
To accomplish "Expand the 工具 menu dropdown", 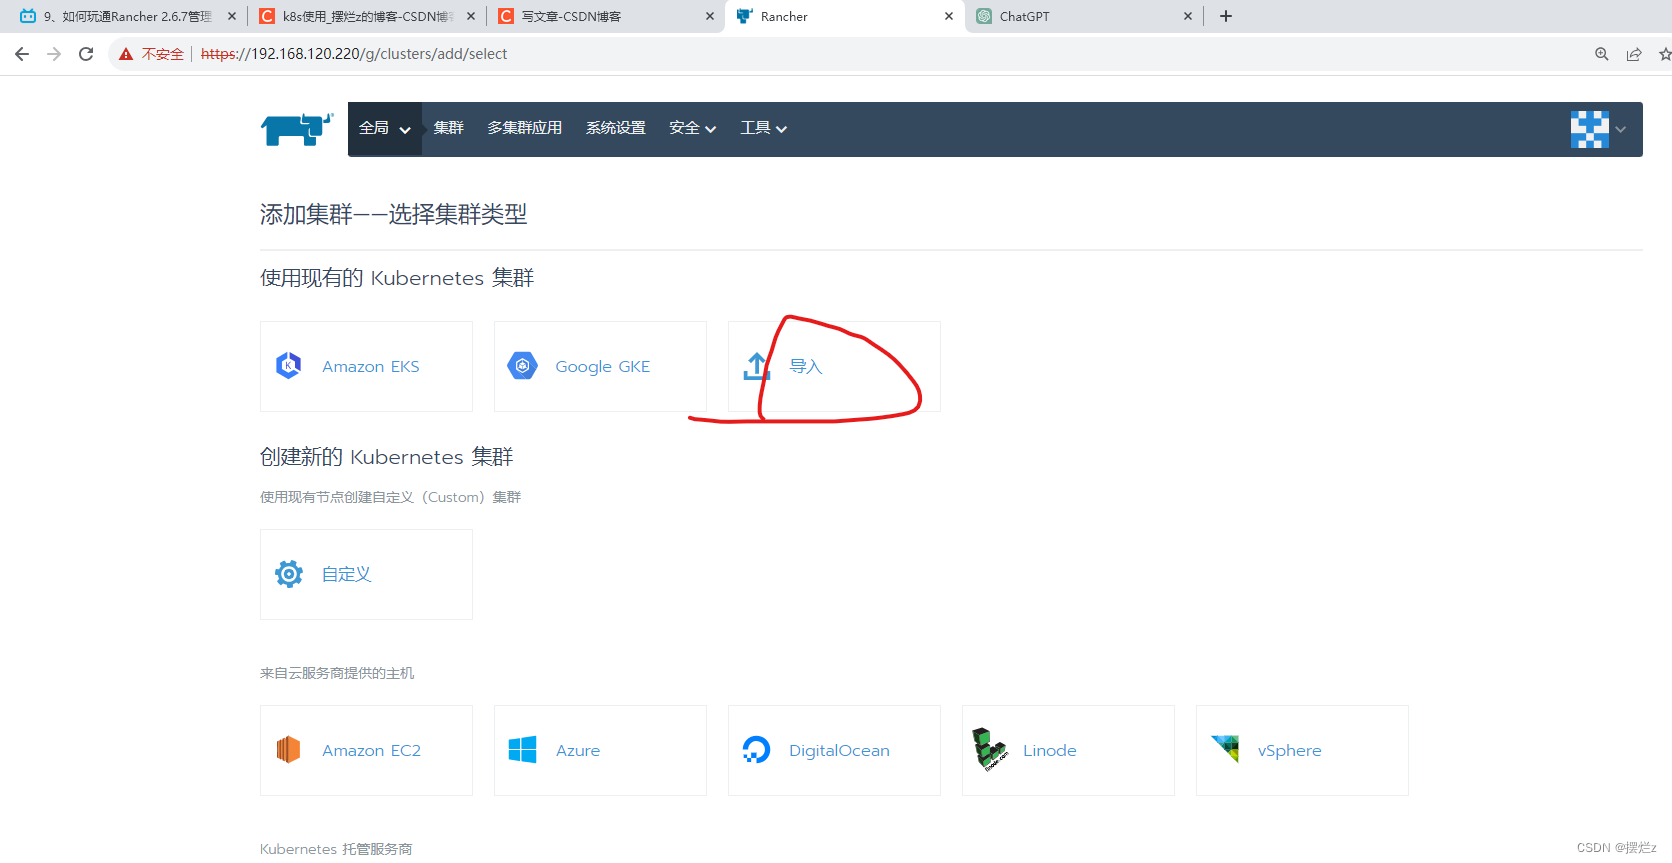I will coord(764,128).
